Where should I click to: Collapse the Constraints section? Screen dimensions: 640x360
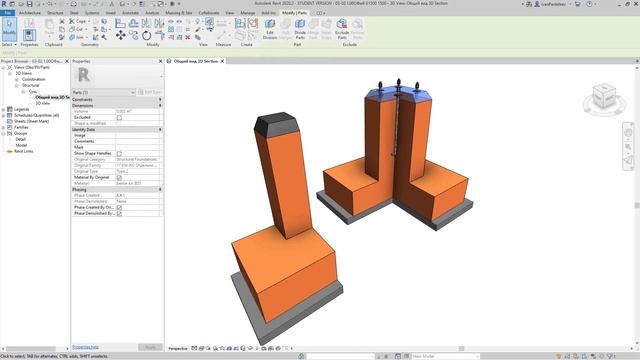coord(160,100)
